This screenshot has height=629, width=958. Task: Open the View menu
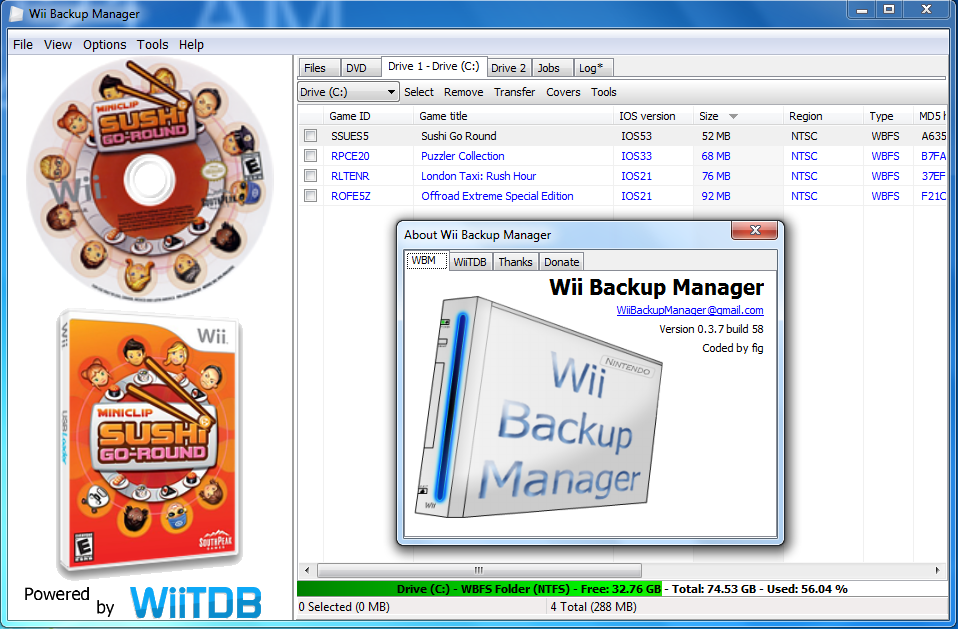point(57,45)
